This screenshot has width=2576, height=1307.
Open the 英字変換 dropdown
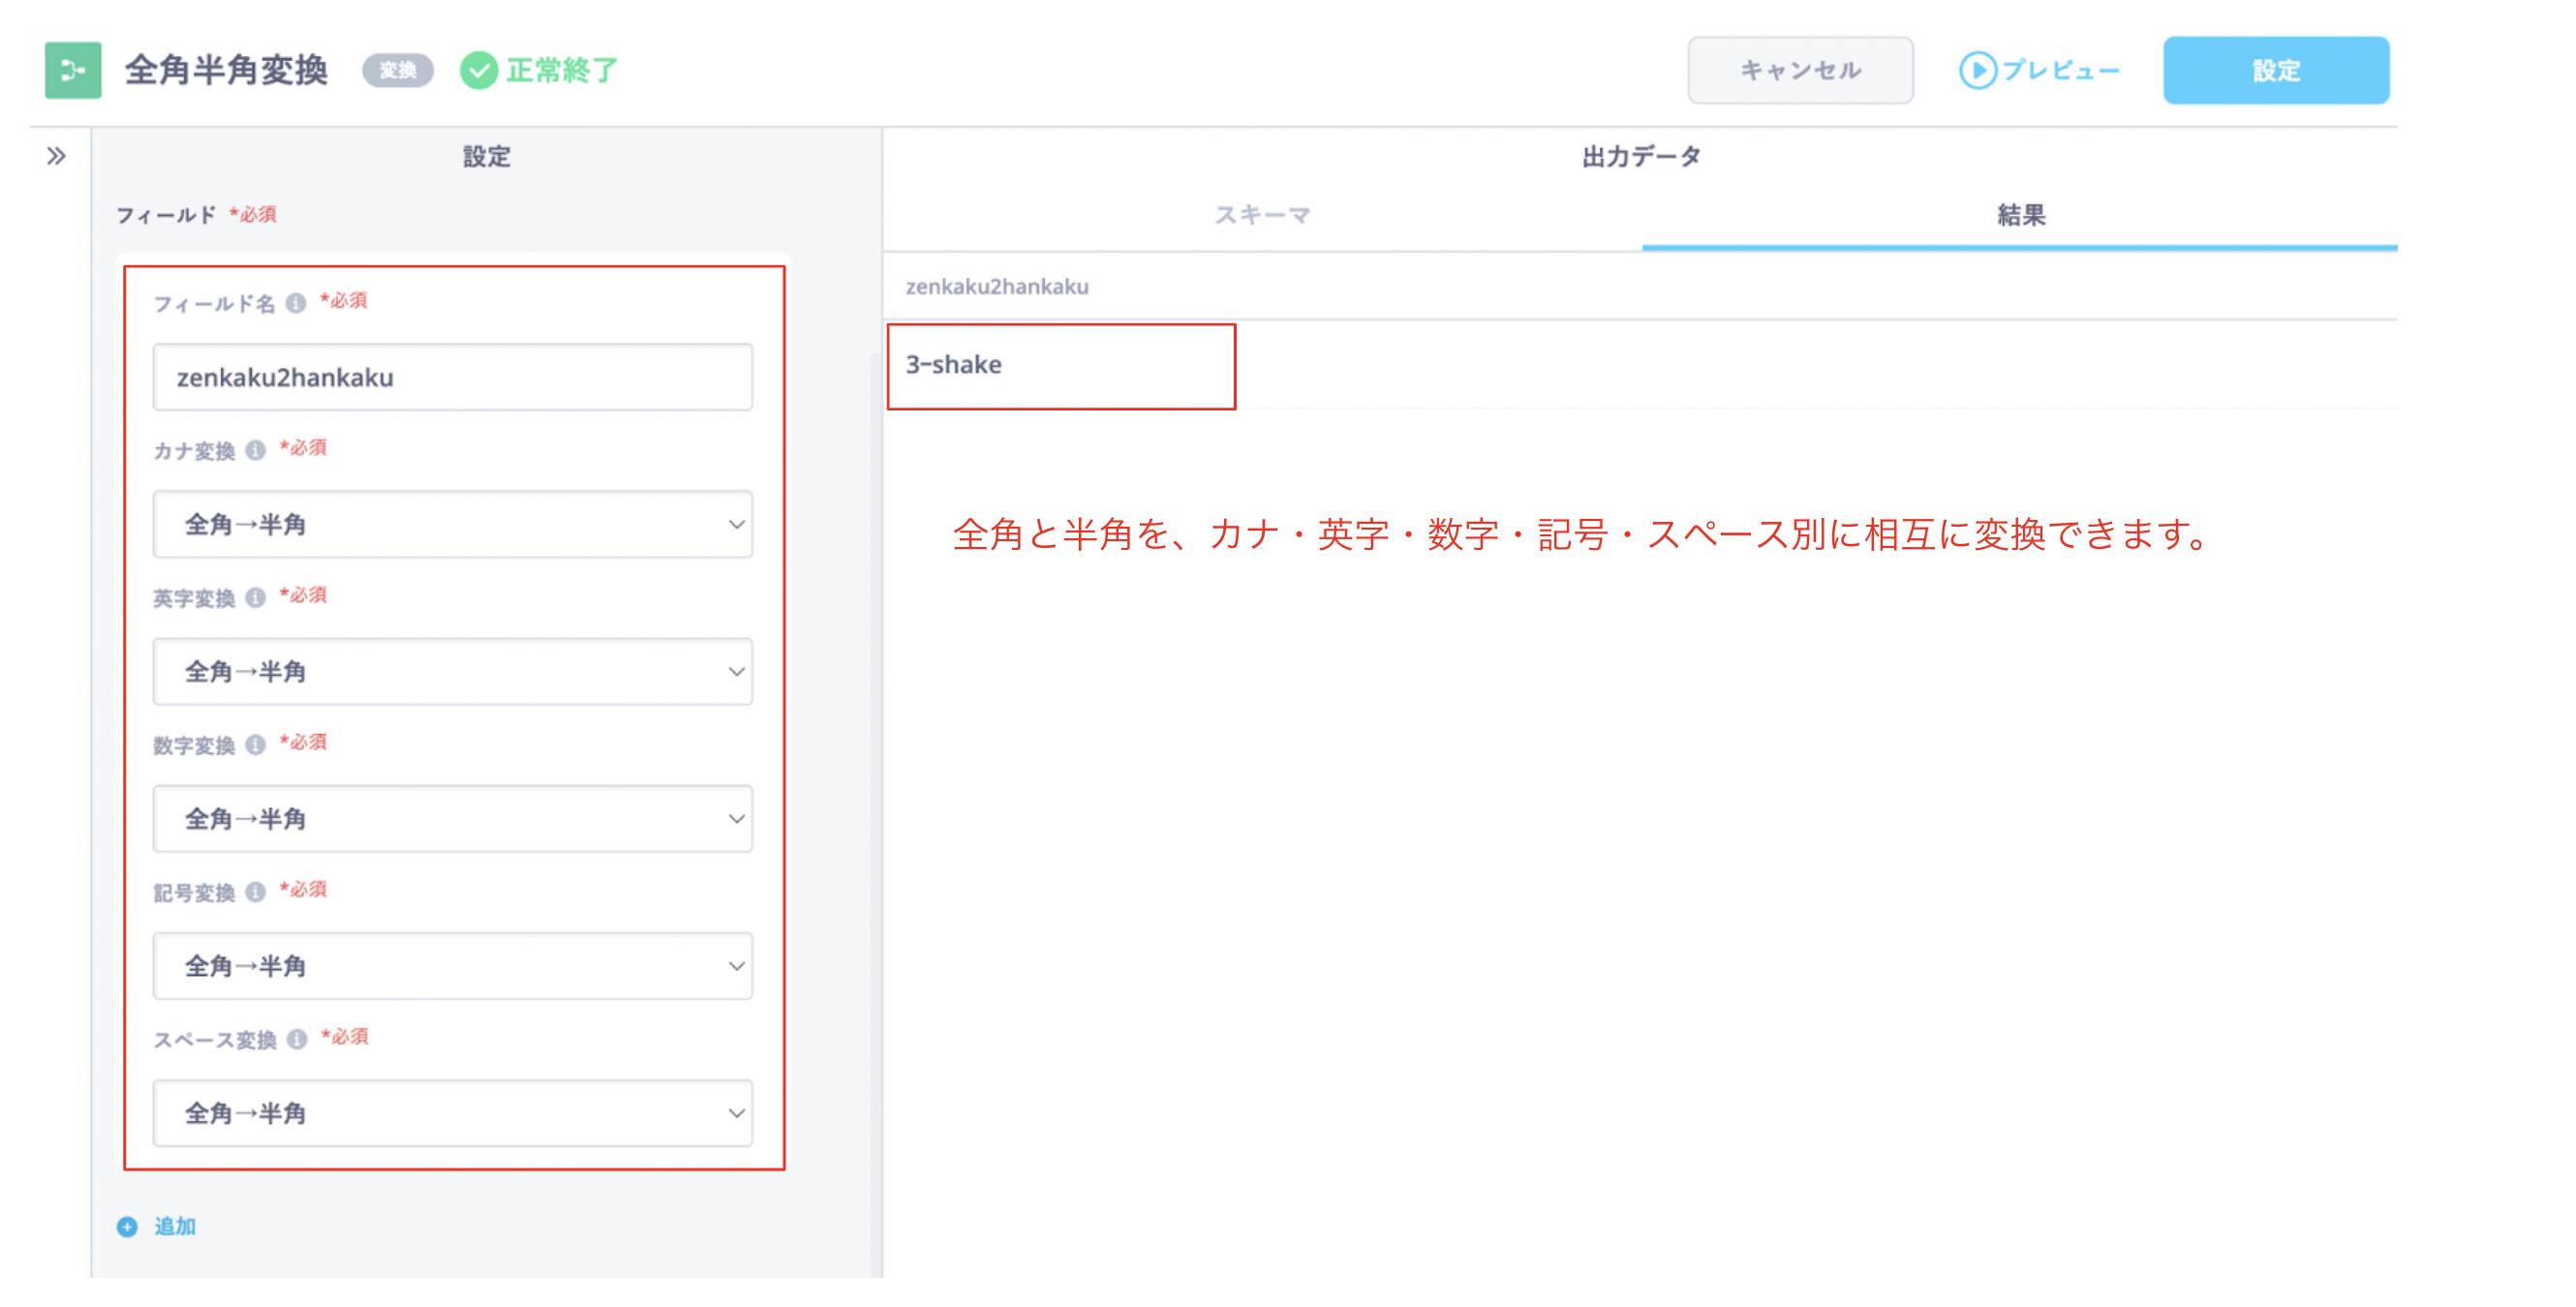point(452,671)
